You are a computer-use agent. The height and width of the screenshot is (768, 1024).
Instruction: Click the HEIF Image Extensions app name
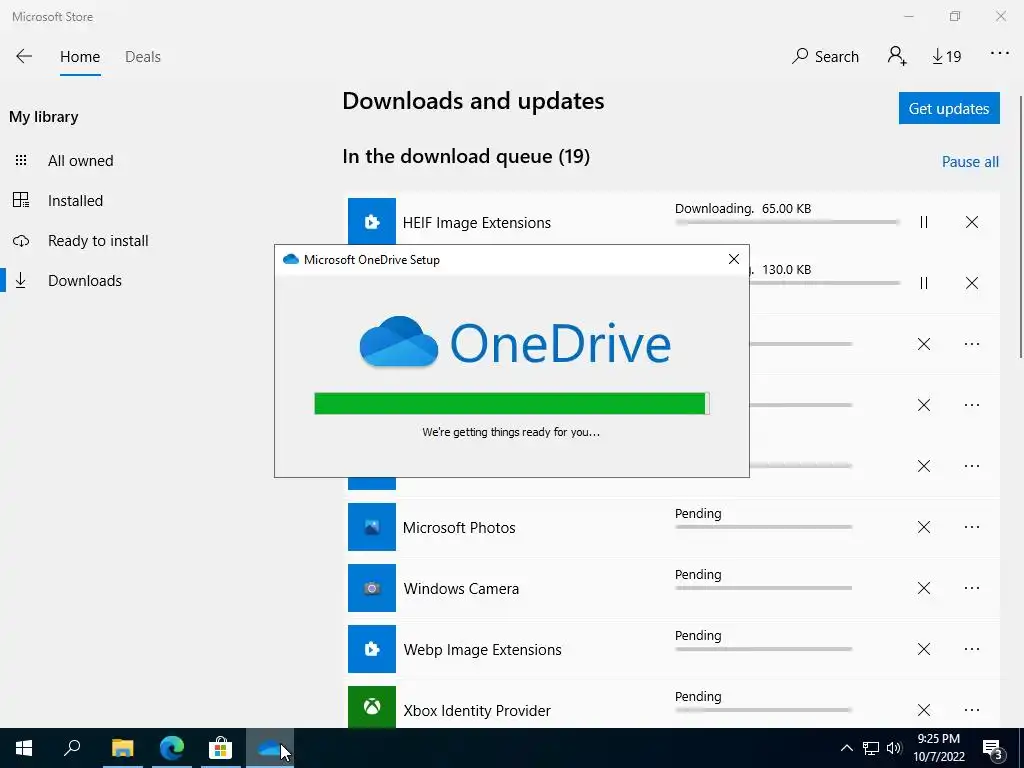pos(477,223)
